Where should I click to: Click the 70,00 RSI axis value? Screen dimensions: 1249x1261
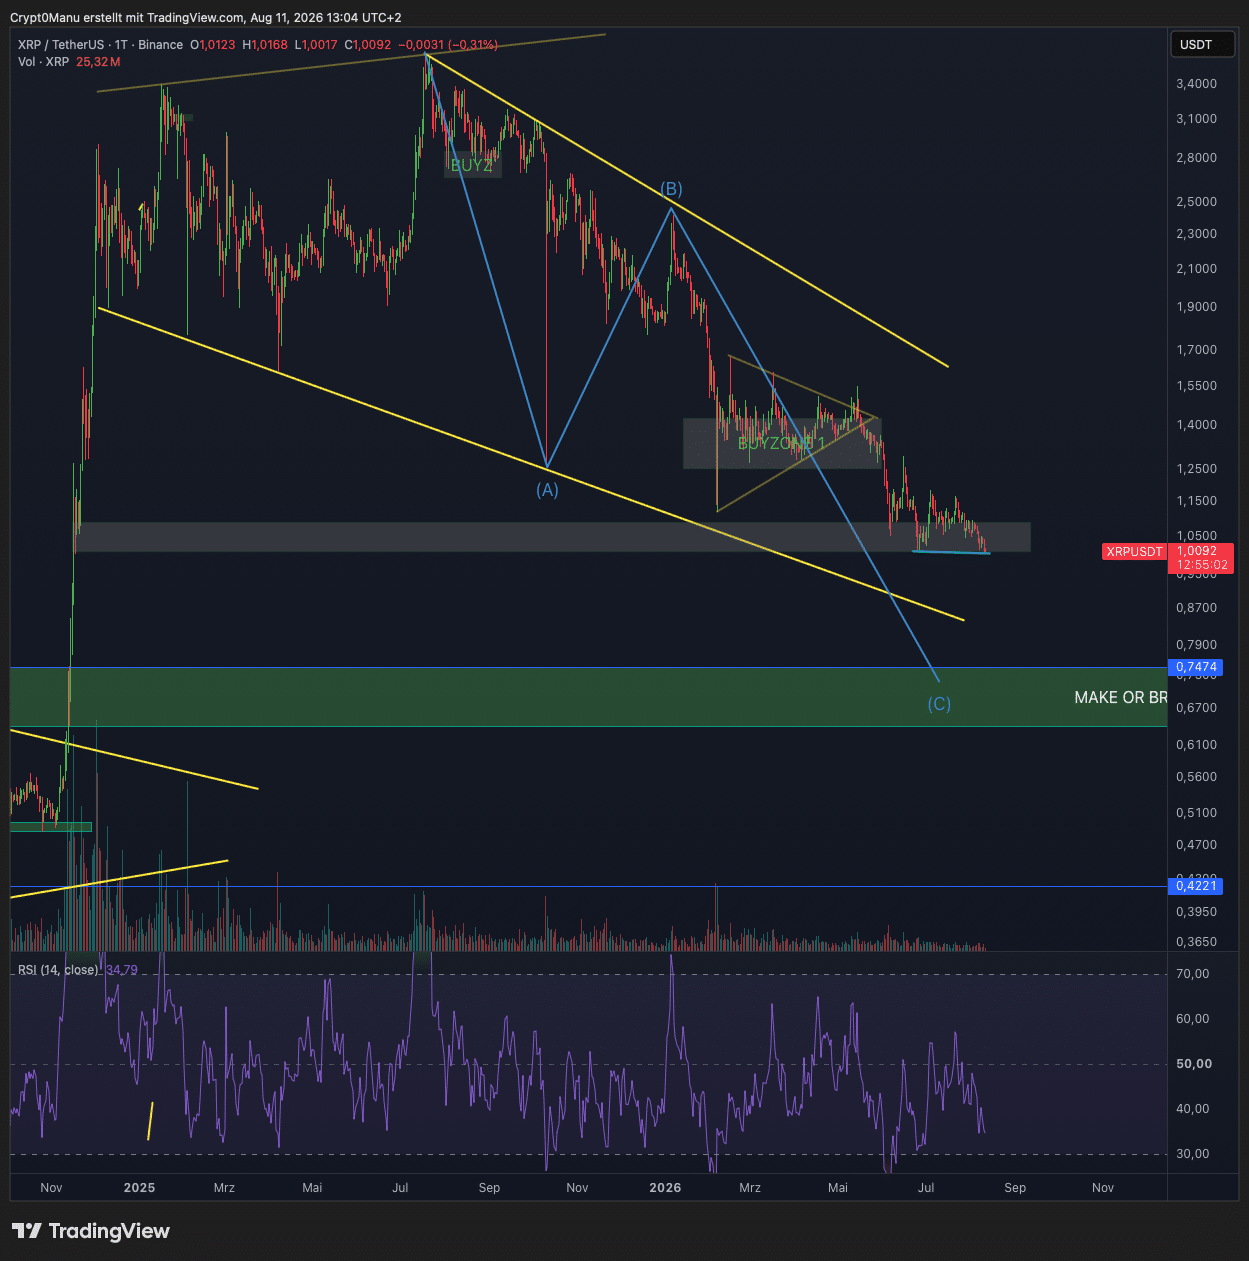pyautogui.click(x=1193, y=974)
